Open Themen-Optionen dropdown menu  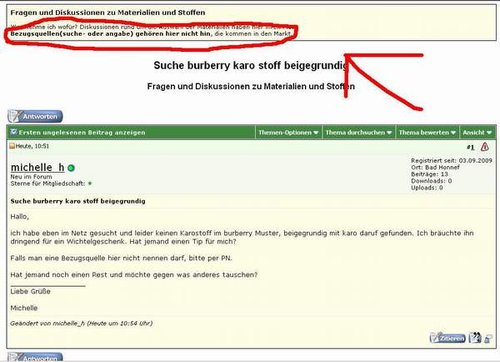pos(288,133)
